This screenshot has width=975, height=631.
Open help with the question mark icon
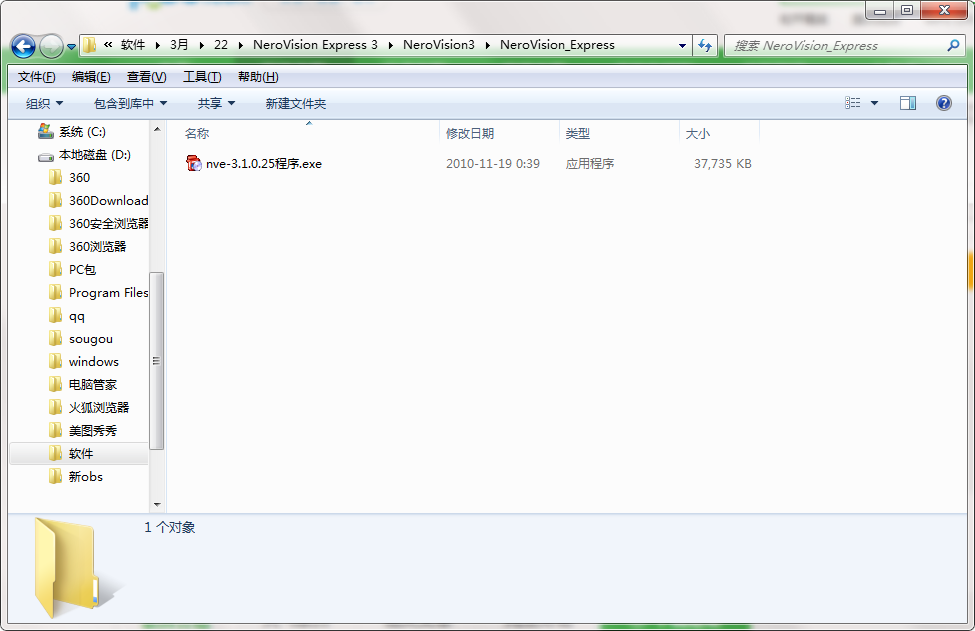click(x=944, y=103)
